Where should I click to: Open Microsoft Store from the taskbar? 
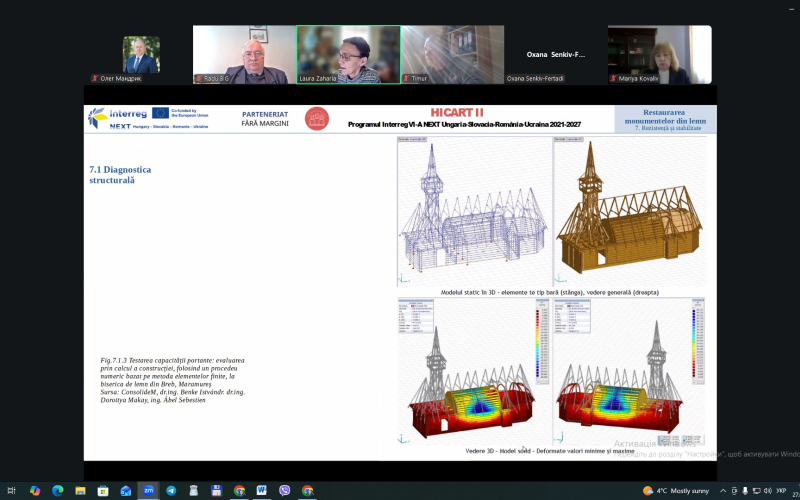click(x=103, y=490)
